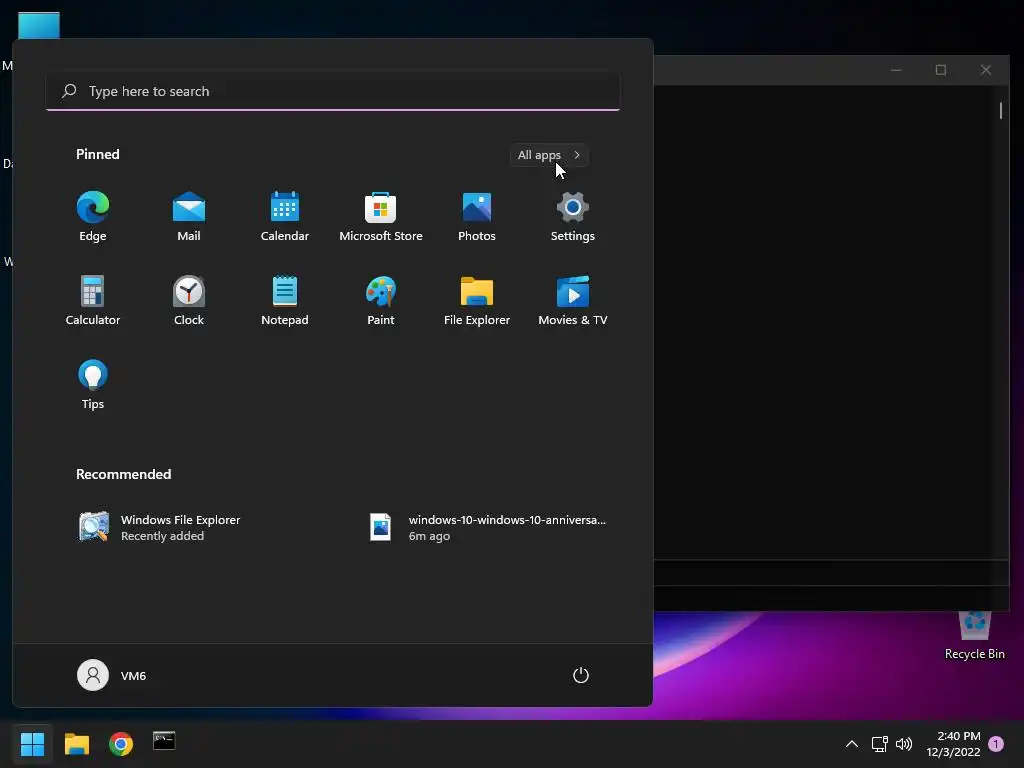Minimize the background console window
This screenshot has height=768, width=1024.
click(896, 70)
